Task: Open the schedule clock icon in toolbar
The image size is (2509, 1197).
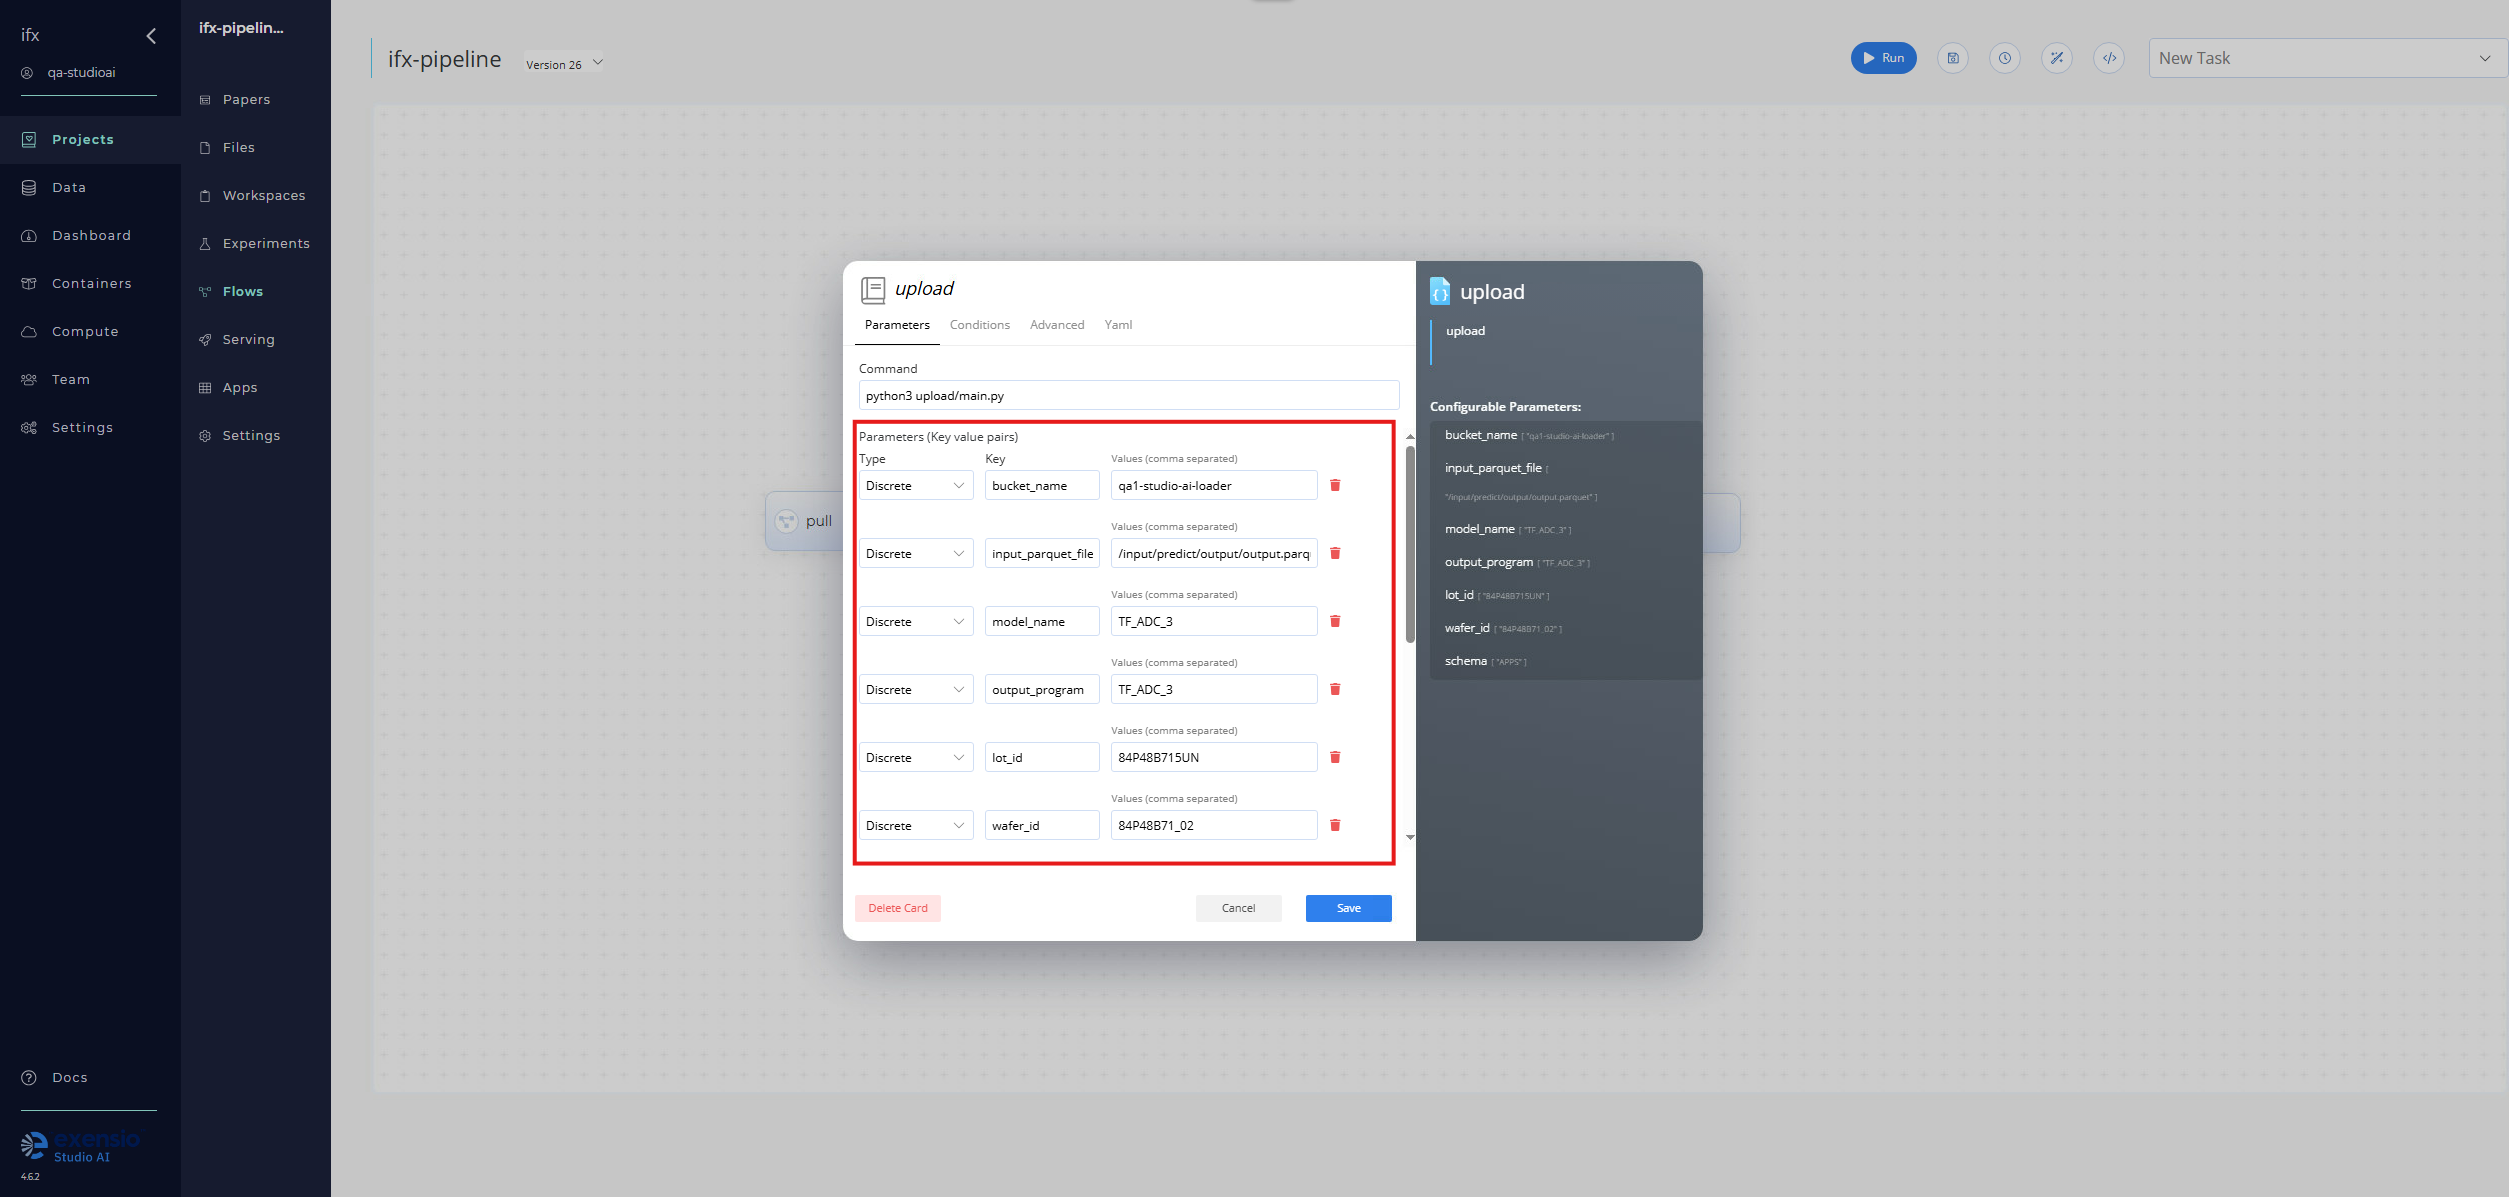Action: tap(2004, 58)
